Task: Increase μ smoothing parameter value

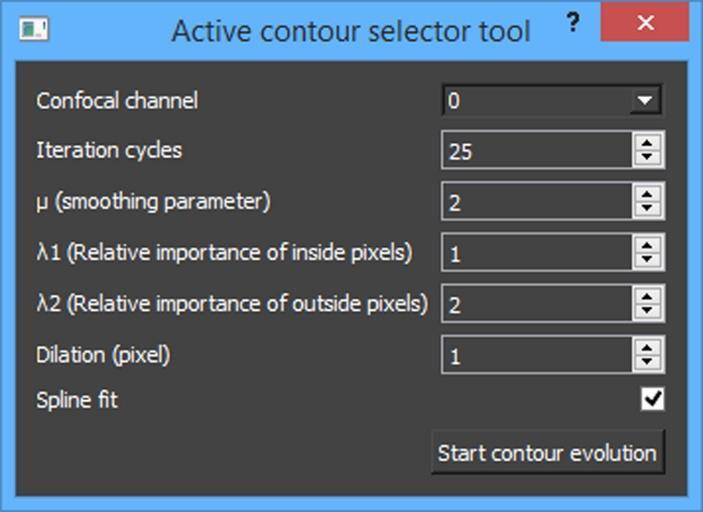Action: [x=647, y=194]
